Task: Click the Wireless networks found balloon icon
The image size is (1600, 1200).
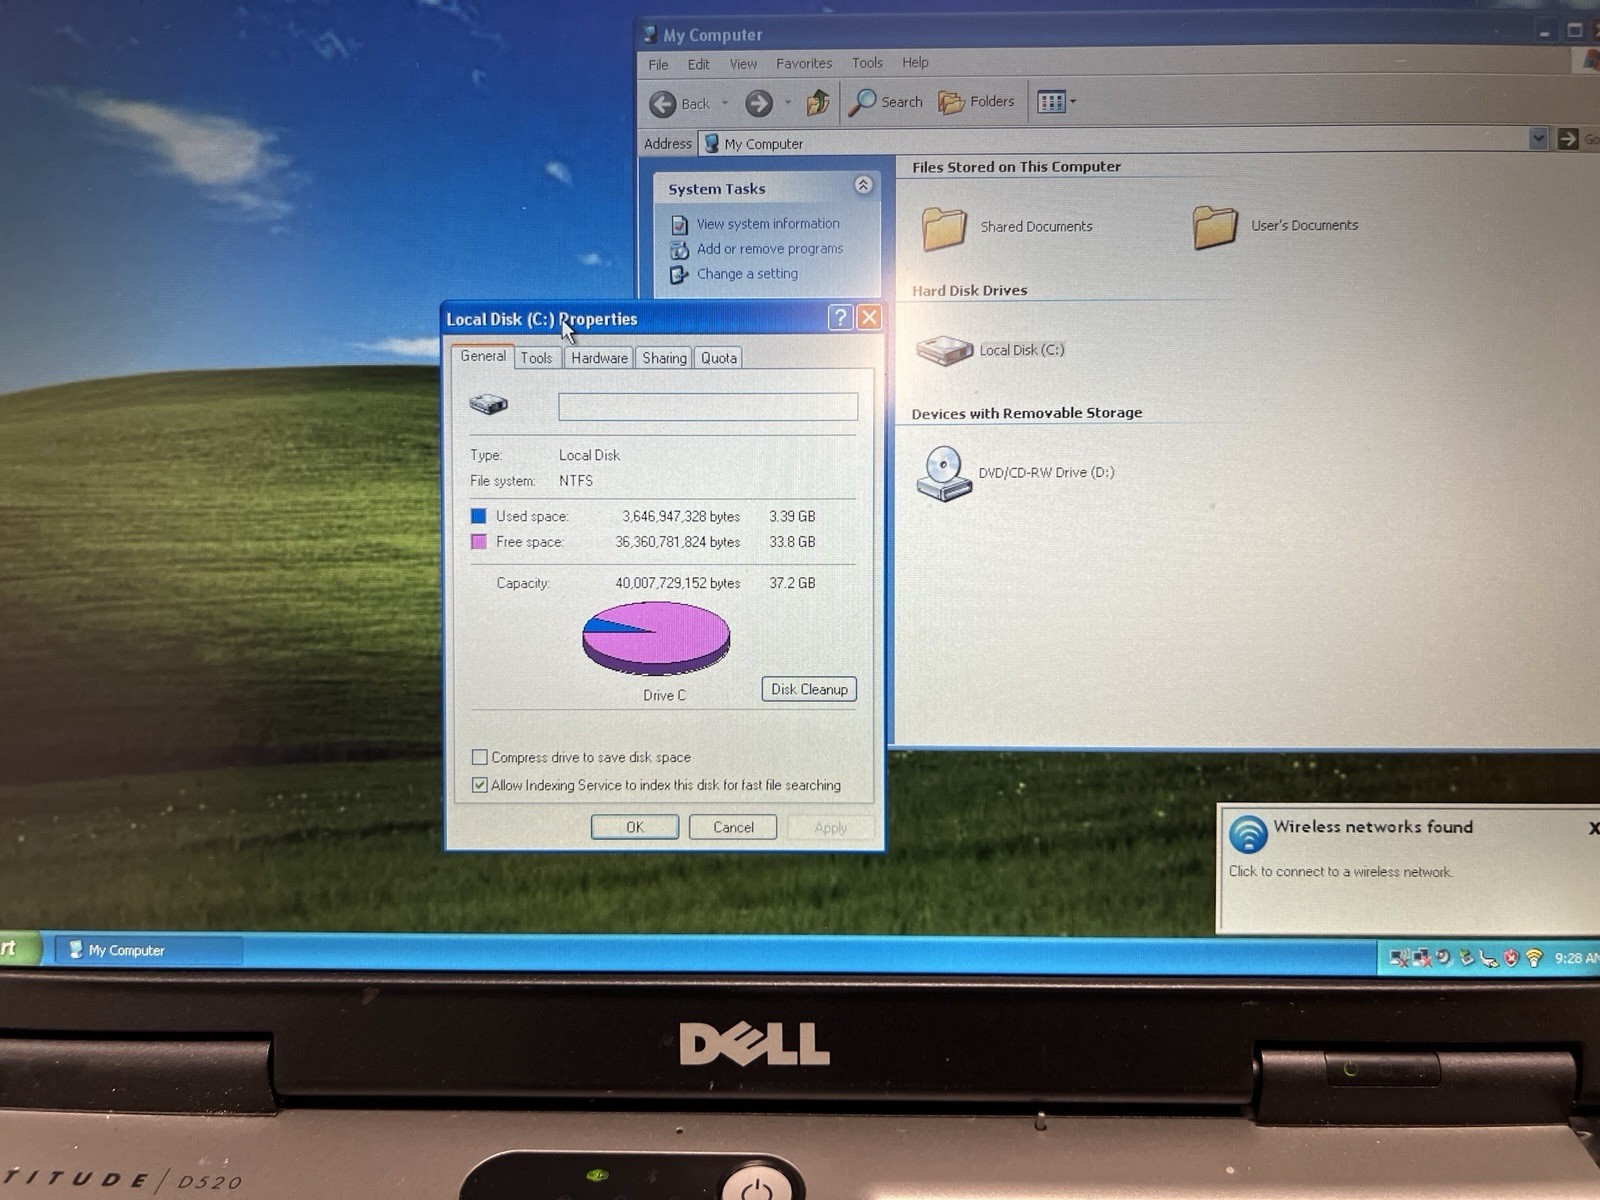Action: [1248, 835]
